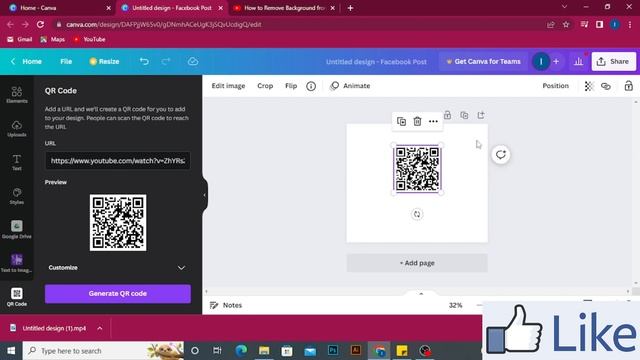This screenshot has height=360, width=640.
Task: Switch to the How to Remove Background tab
Action: click(284, 8)
